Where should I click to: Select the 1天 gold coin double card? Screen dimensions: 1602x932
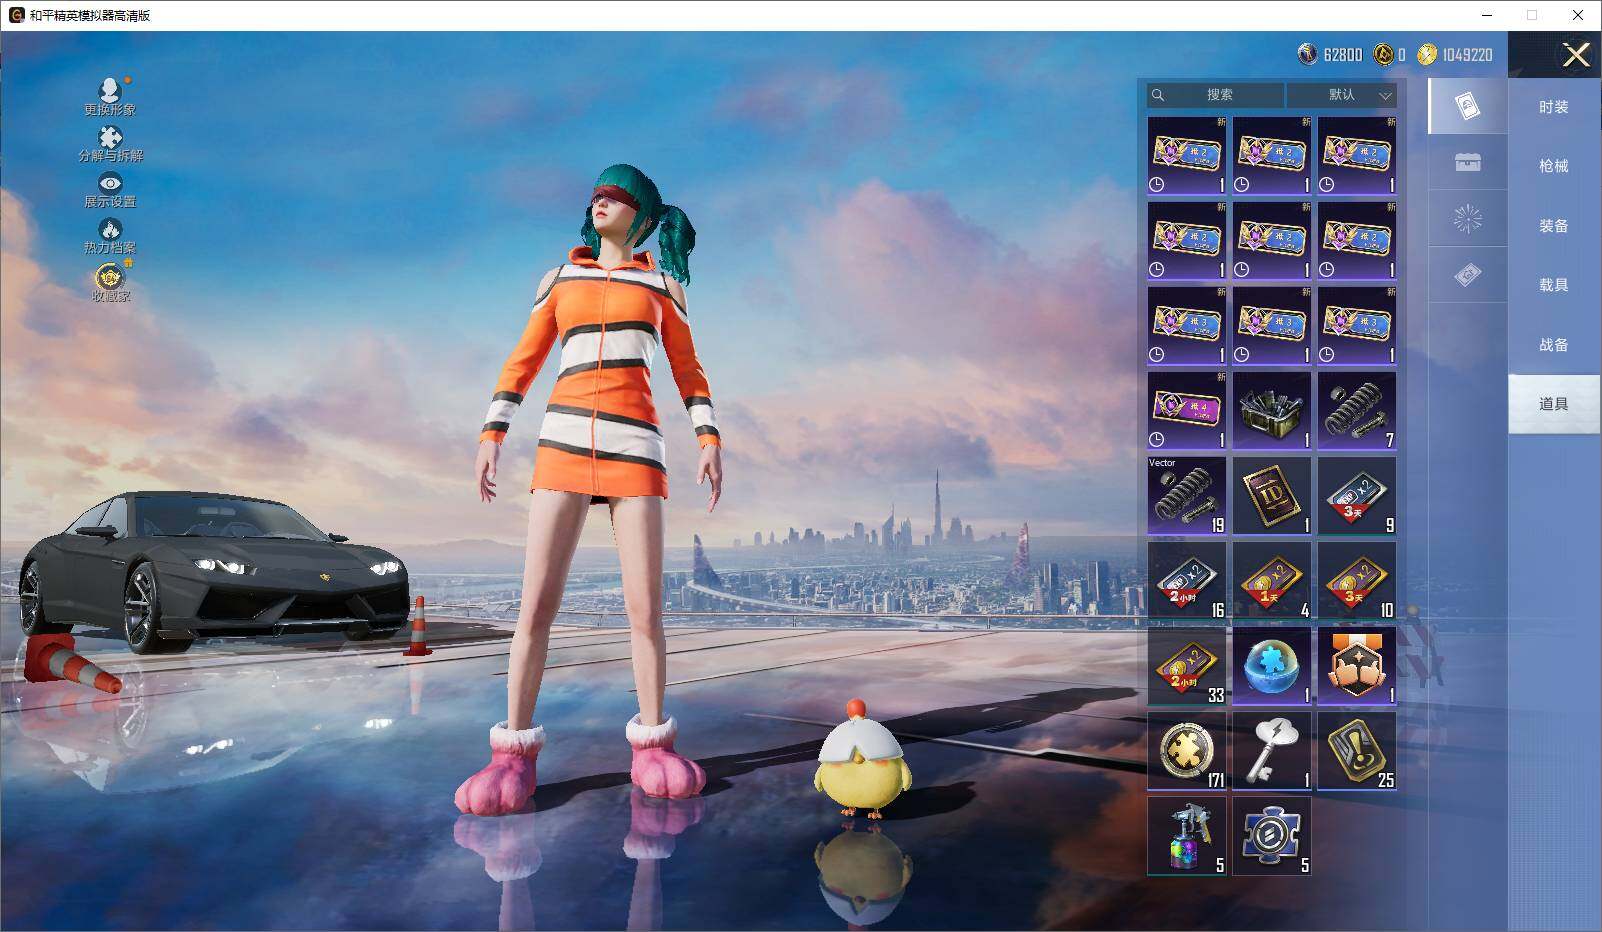point(1272,581)
